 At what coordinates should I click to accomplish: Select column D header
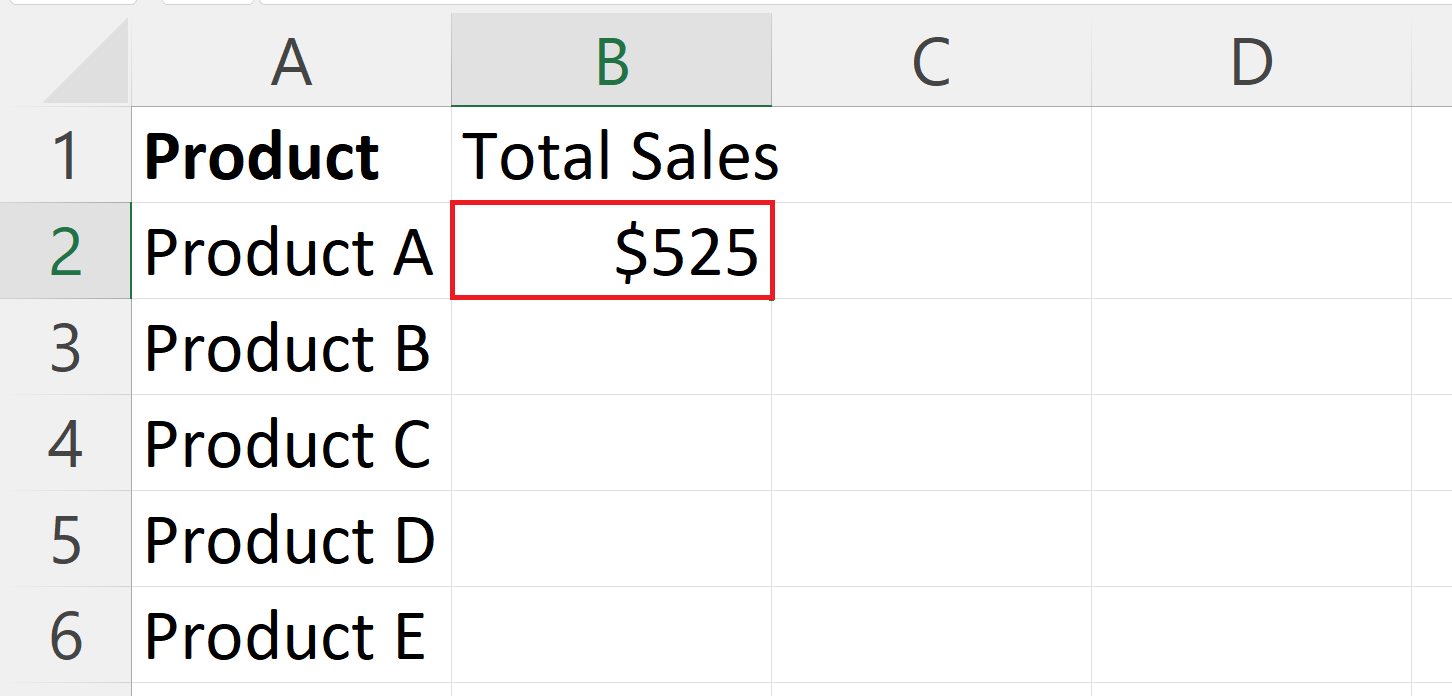(1250, 62)
